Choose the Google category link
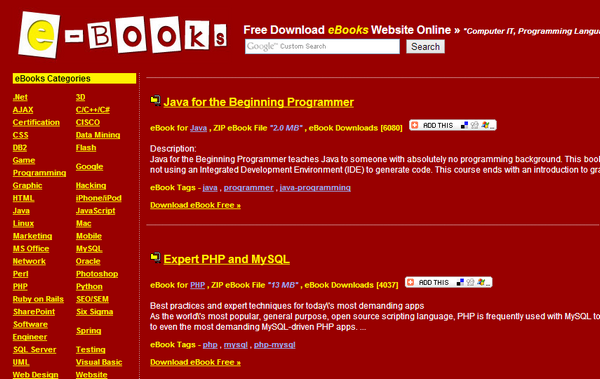The height and width of the screenshot is (379, 600). [89, 167]
